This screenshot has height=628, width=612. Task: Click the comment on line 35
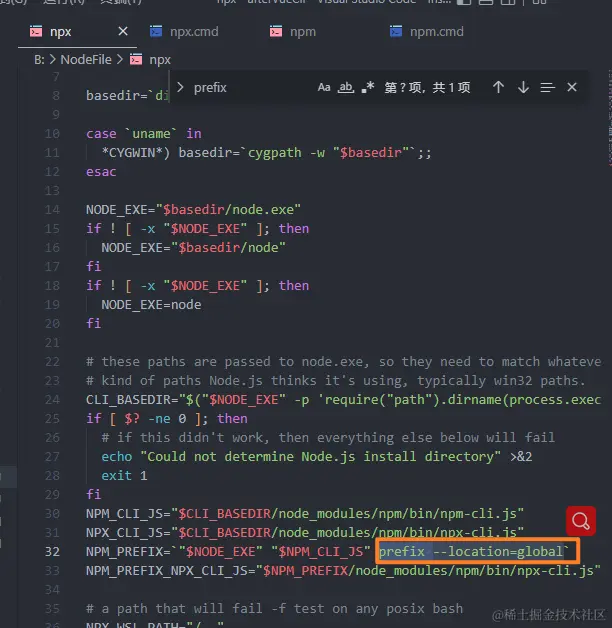tap(274, 609)
